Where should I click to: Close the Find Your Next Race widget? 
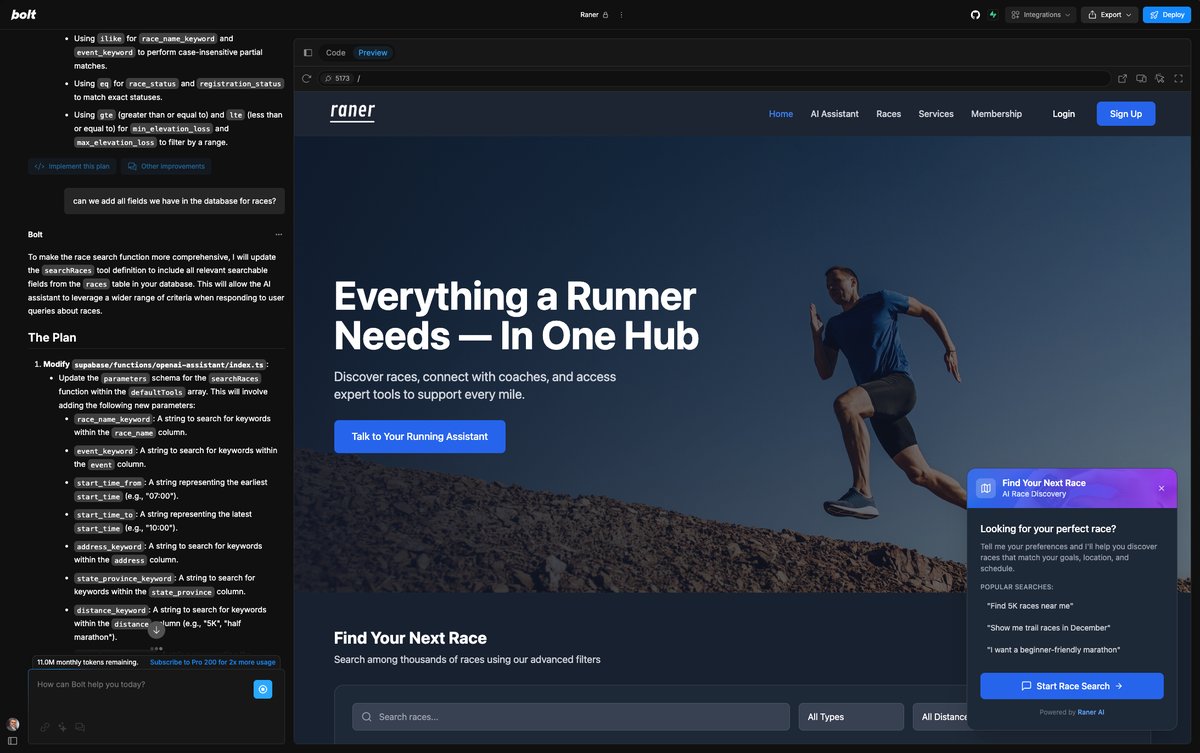click(x=1161, y=488)
